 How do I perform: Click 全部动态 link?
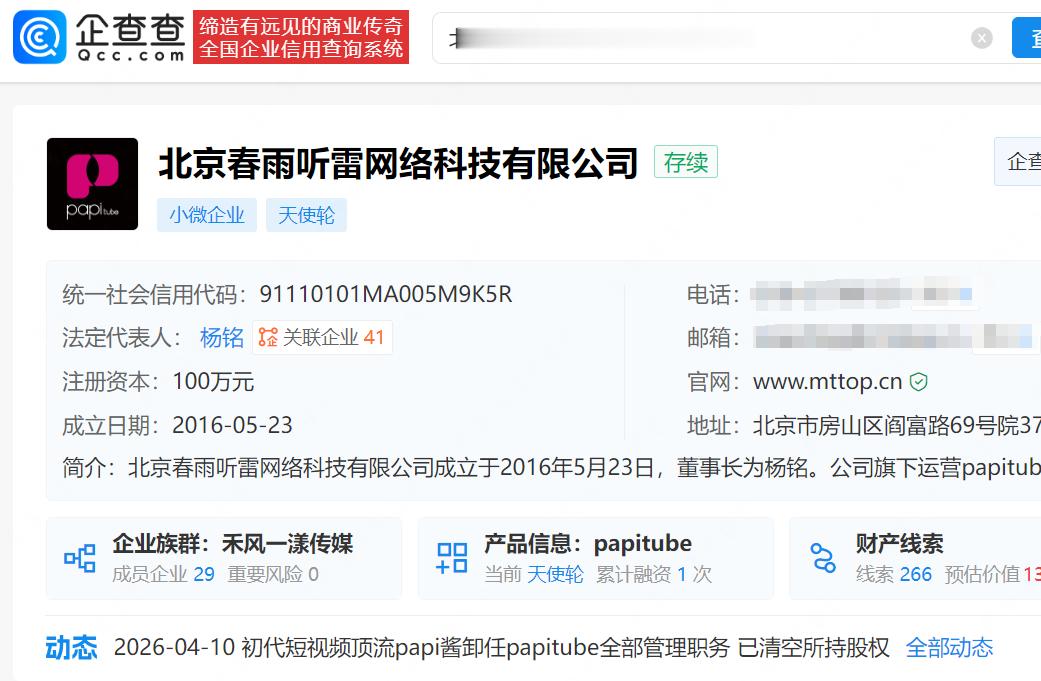point(949,647)
